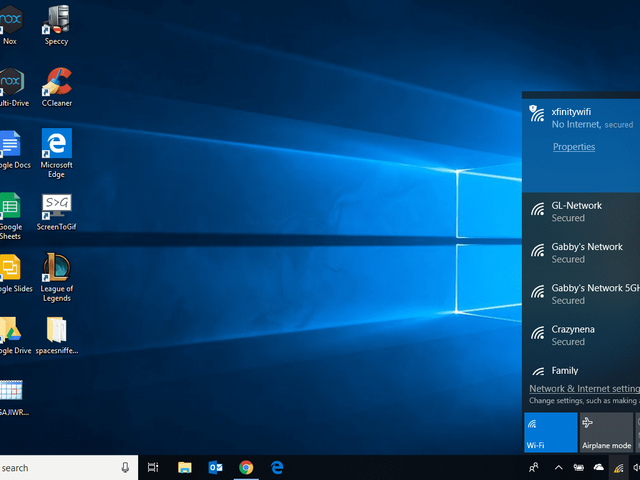The image size is (640, 480).
Task: Click the Task View taskbar button
Action: (153, 467)
